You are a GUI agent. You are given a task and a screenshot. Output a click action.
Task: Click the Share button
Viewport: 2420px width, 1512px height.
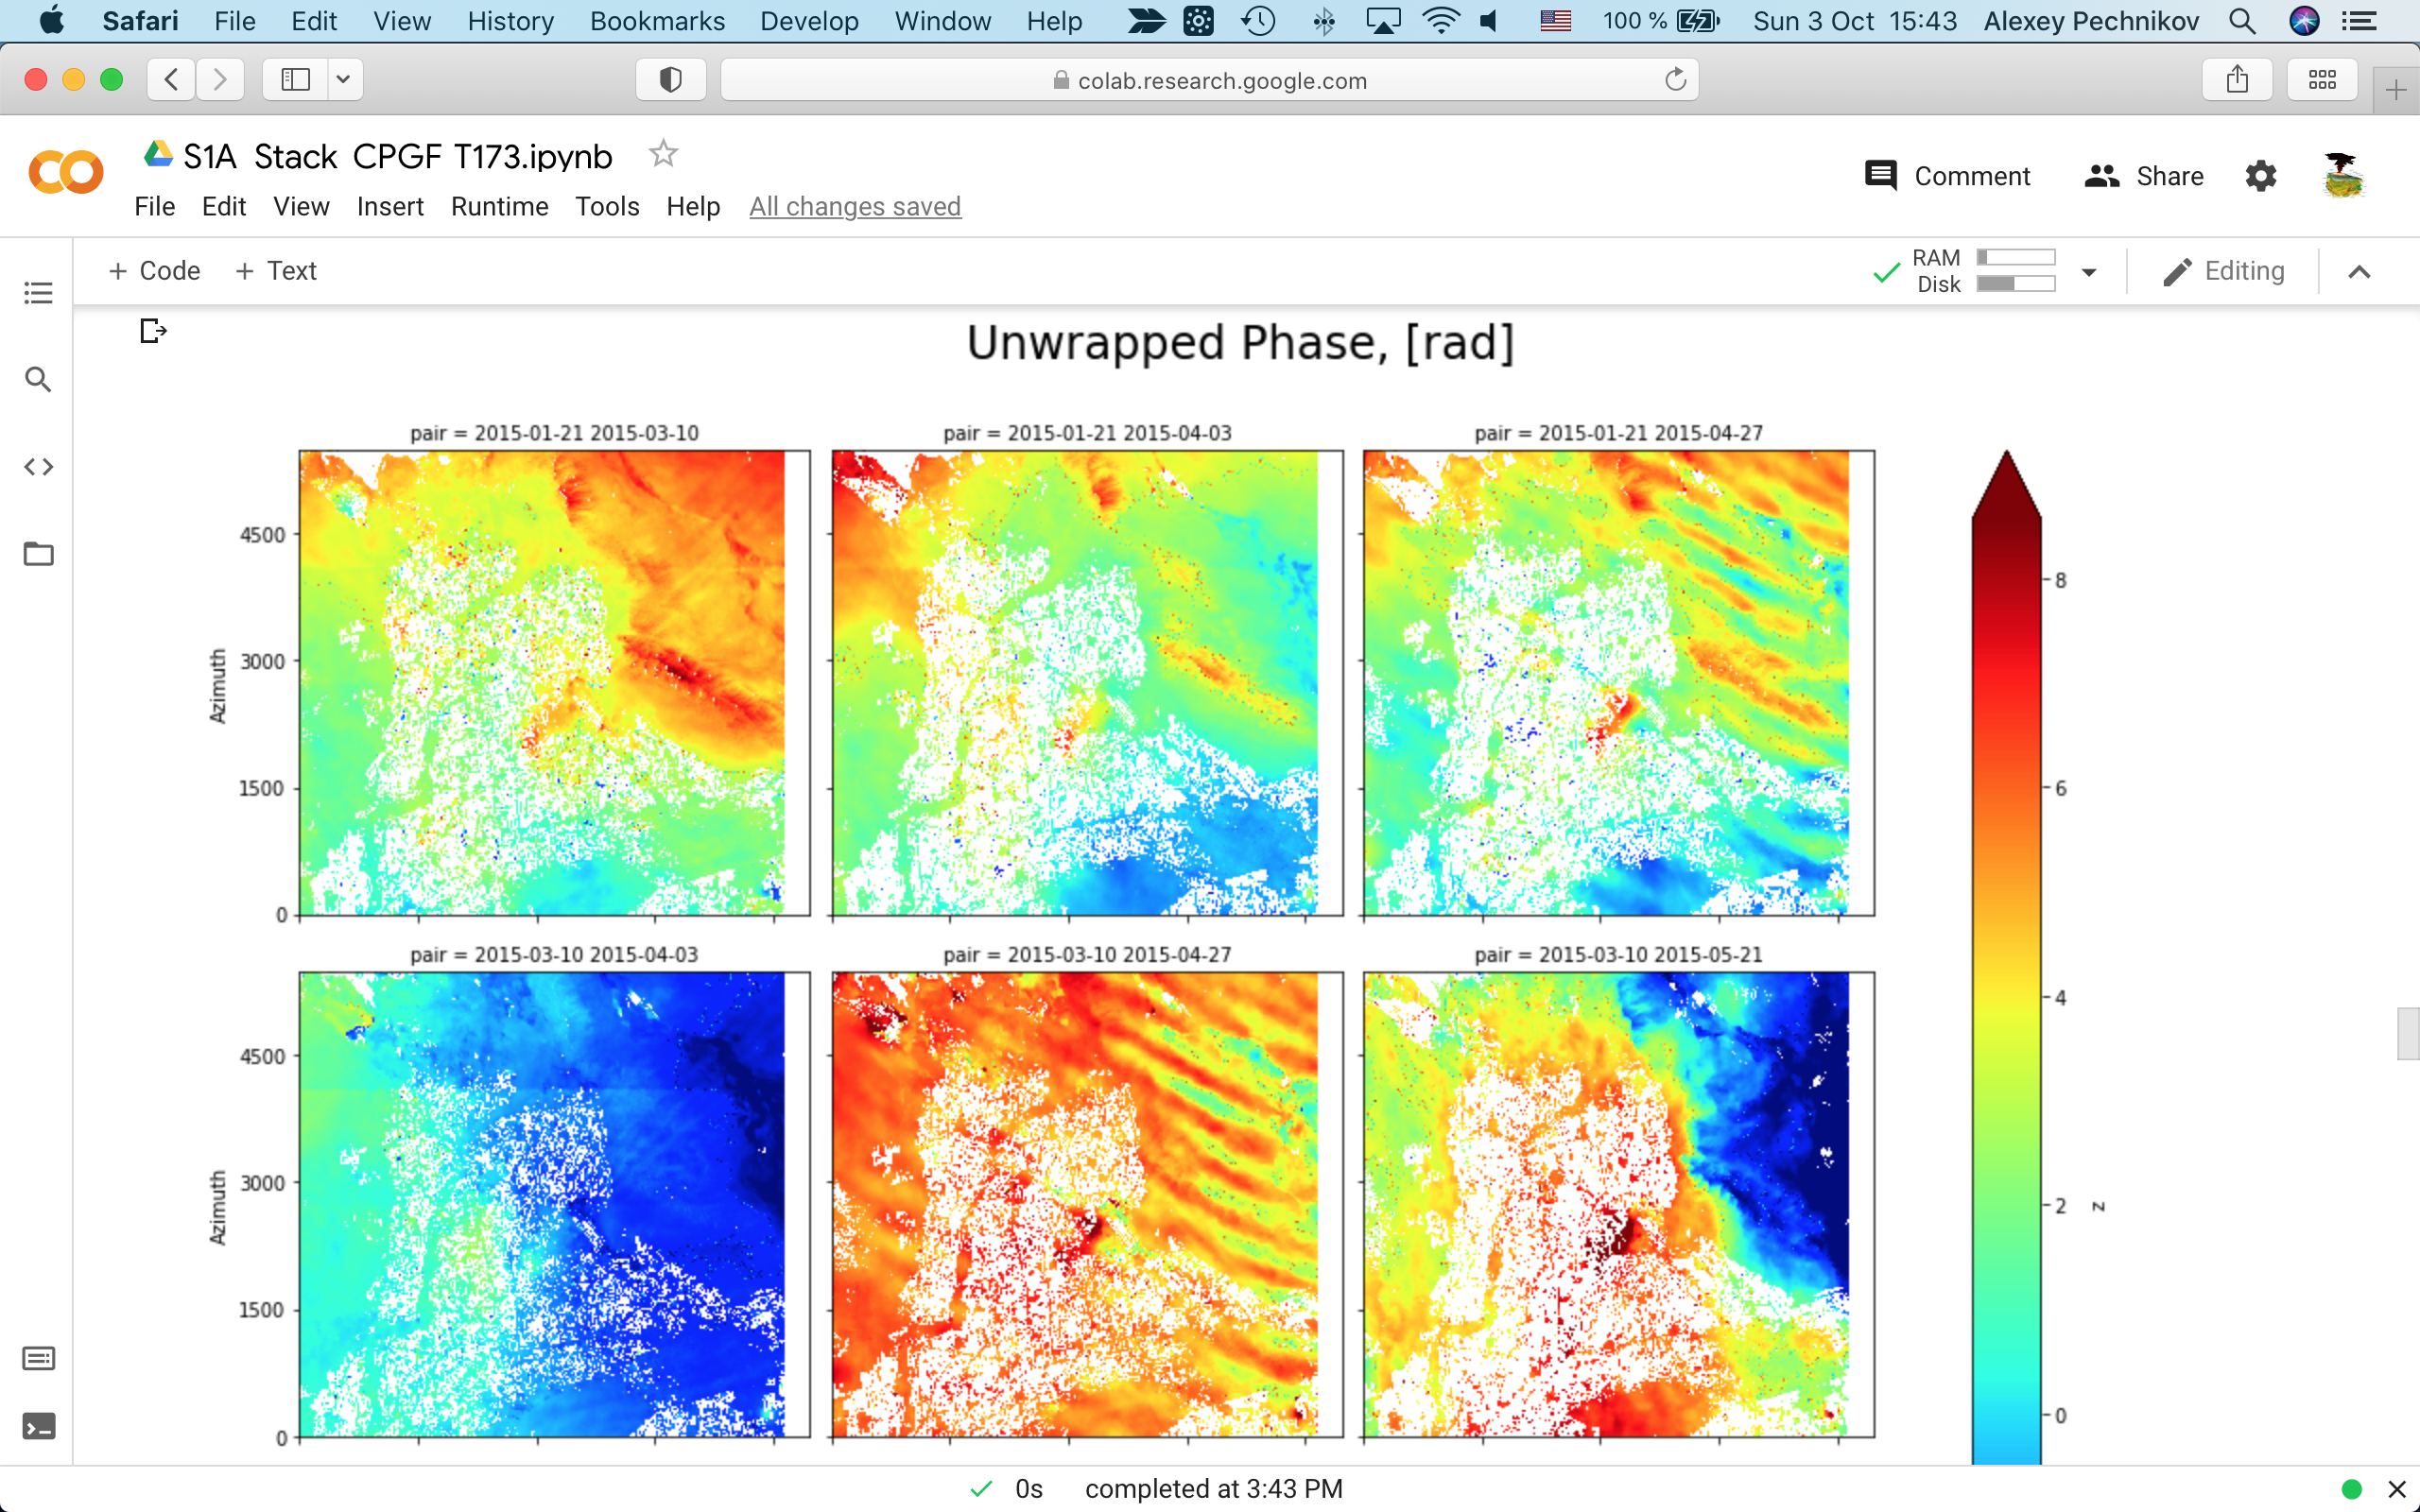(x=2144, y=176)
